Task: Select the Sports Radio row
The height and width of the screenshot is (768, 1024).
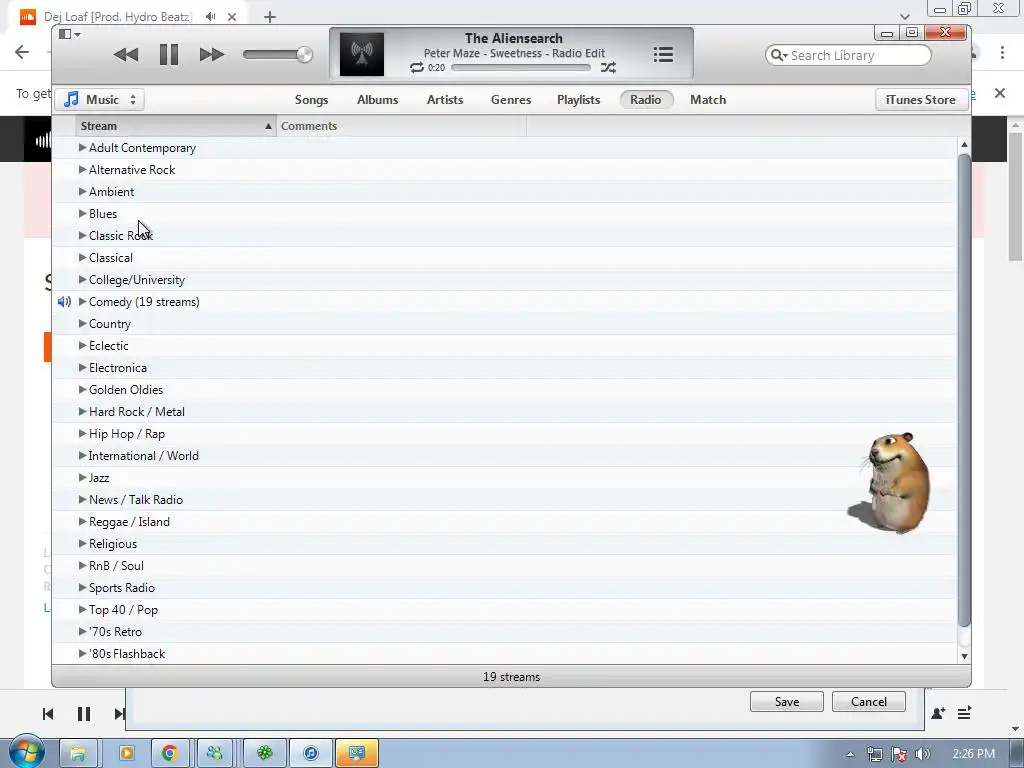Action: (x=504, y=588)
